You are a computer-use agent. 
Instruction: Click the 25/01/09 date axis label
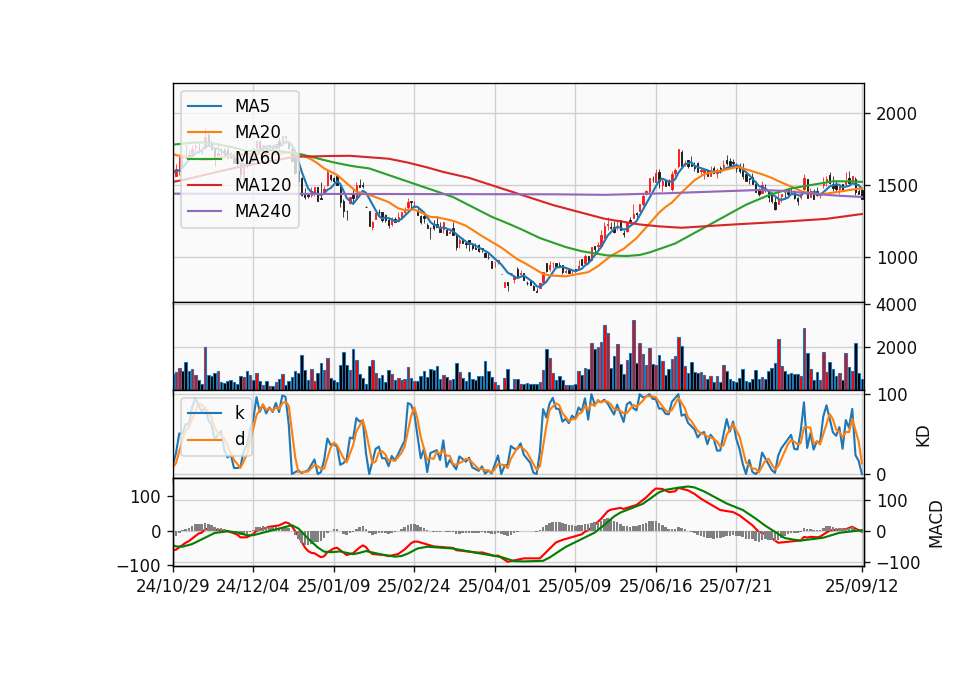coord(334,586)
